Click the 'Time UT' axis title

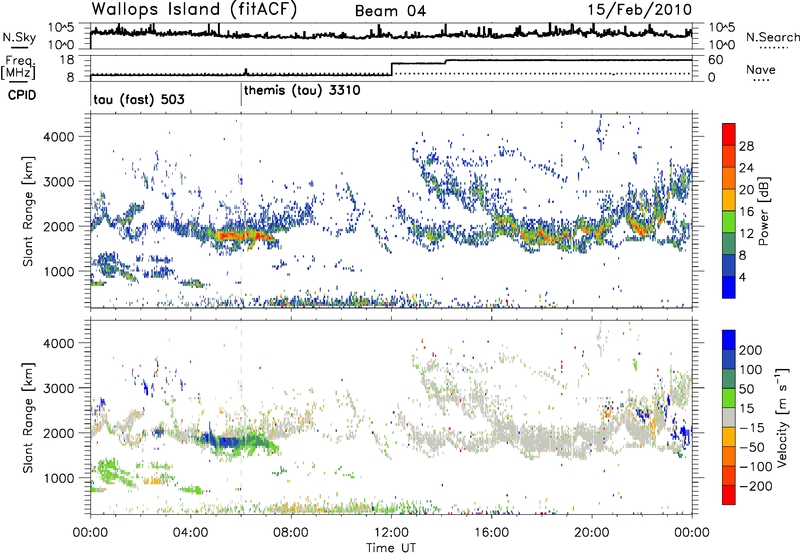point(391,548)
